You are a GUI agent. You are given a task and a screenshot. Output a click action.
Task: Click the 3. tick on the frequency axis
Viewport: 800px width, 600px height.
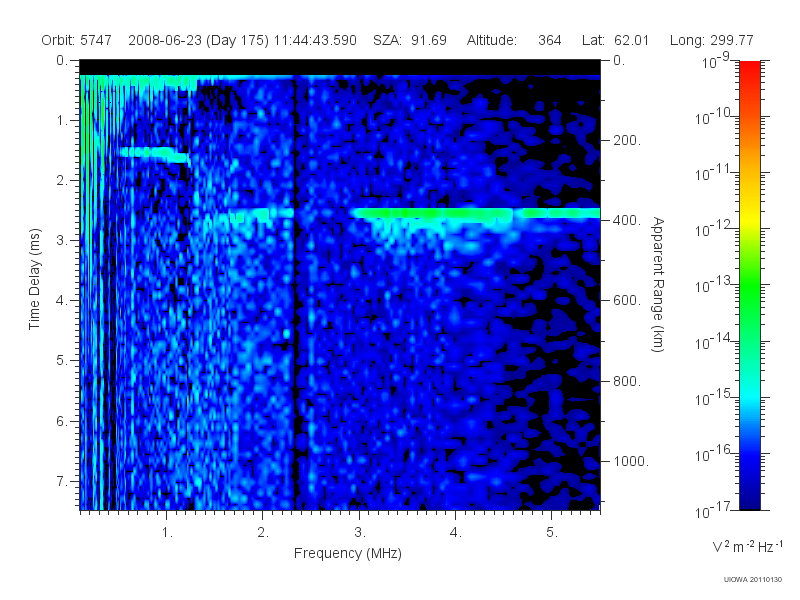coord(360,533)
